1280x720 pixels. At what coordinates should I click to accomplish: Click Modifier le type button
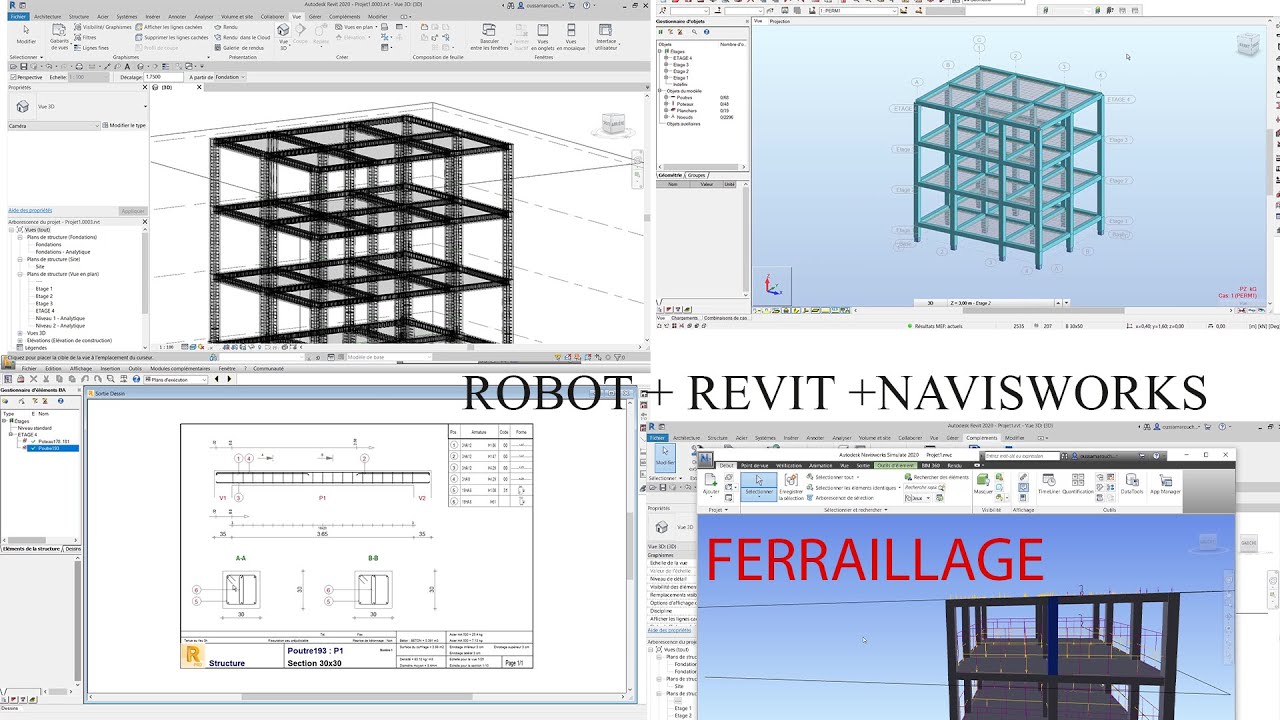tap(125, 126)
